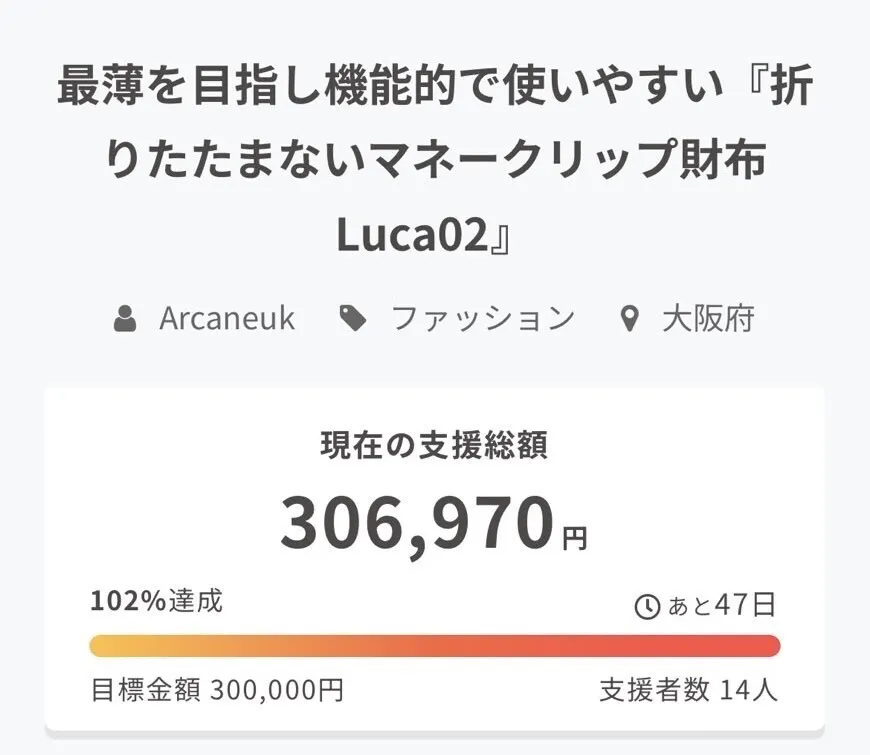Open the Arcaneuk creator profile link
This screenshot has height=755, width=870.
[227, 319]
